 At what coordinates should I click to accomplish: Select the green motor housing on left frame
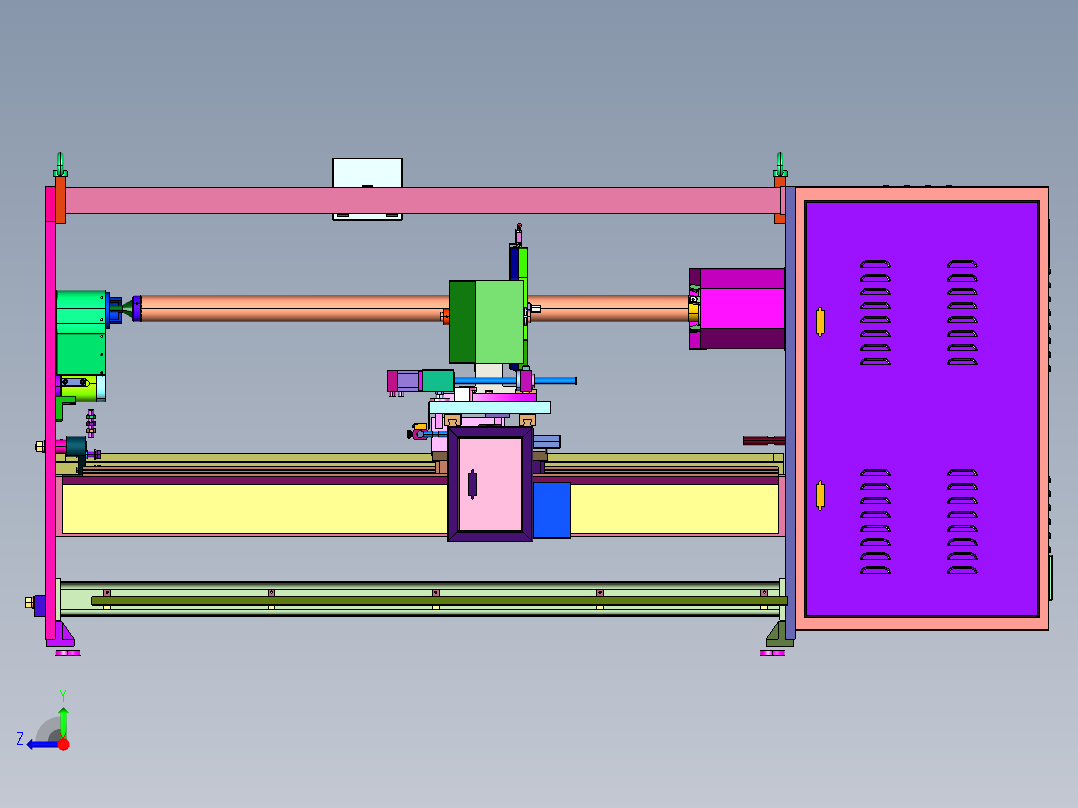pyautogui.click(x=81, y=333)
